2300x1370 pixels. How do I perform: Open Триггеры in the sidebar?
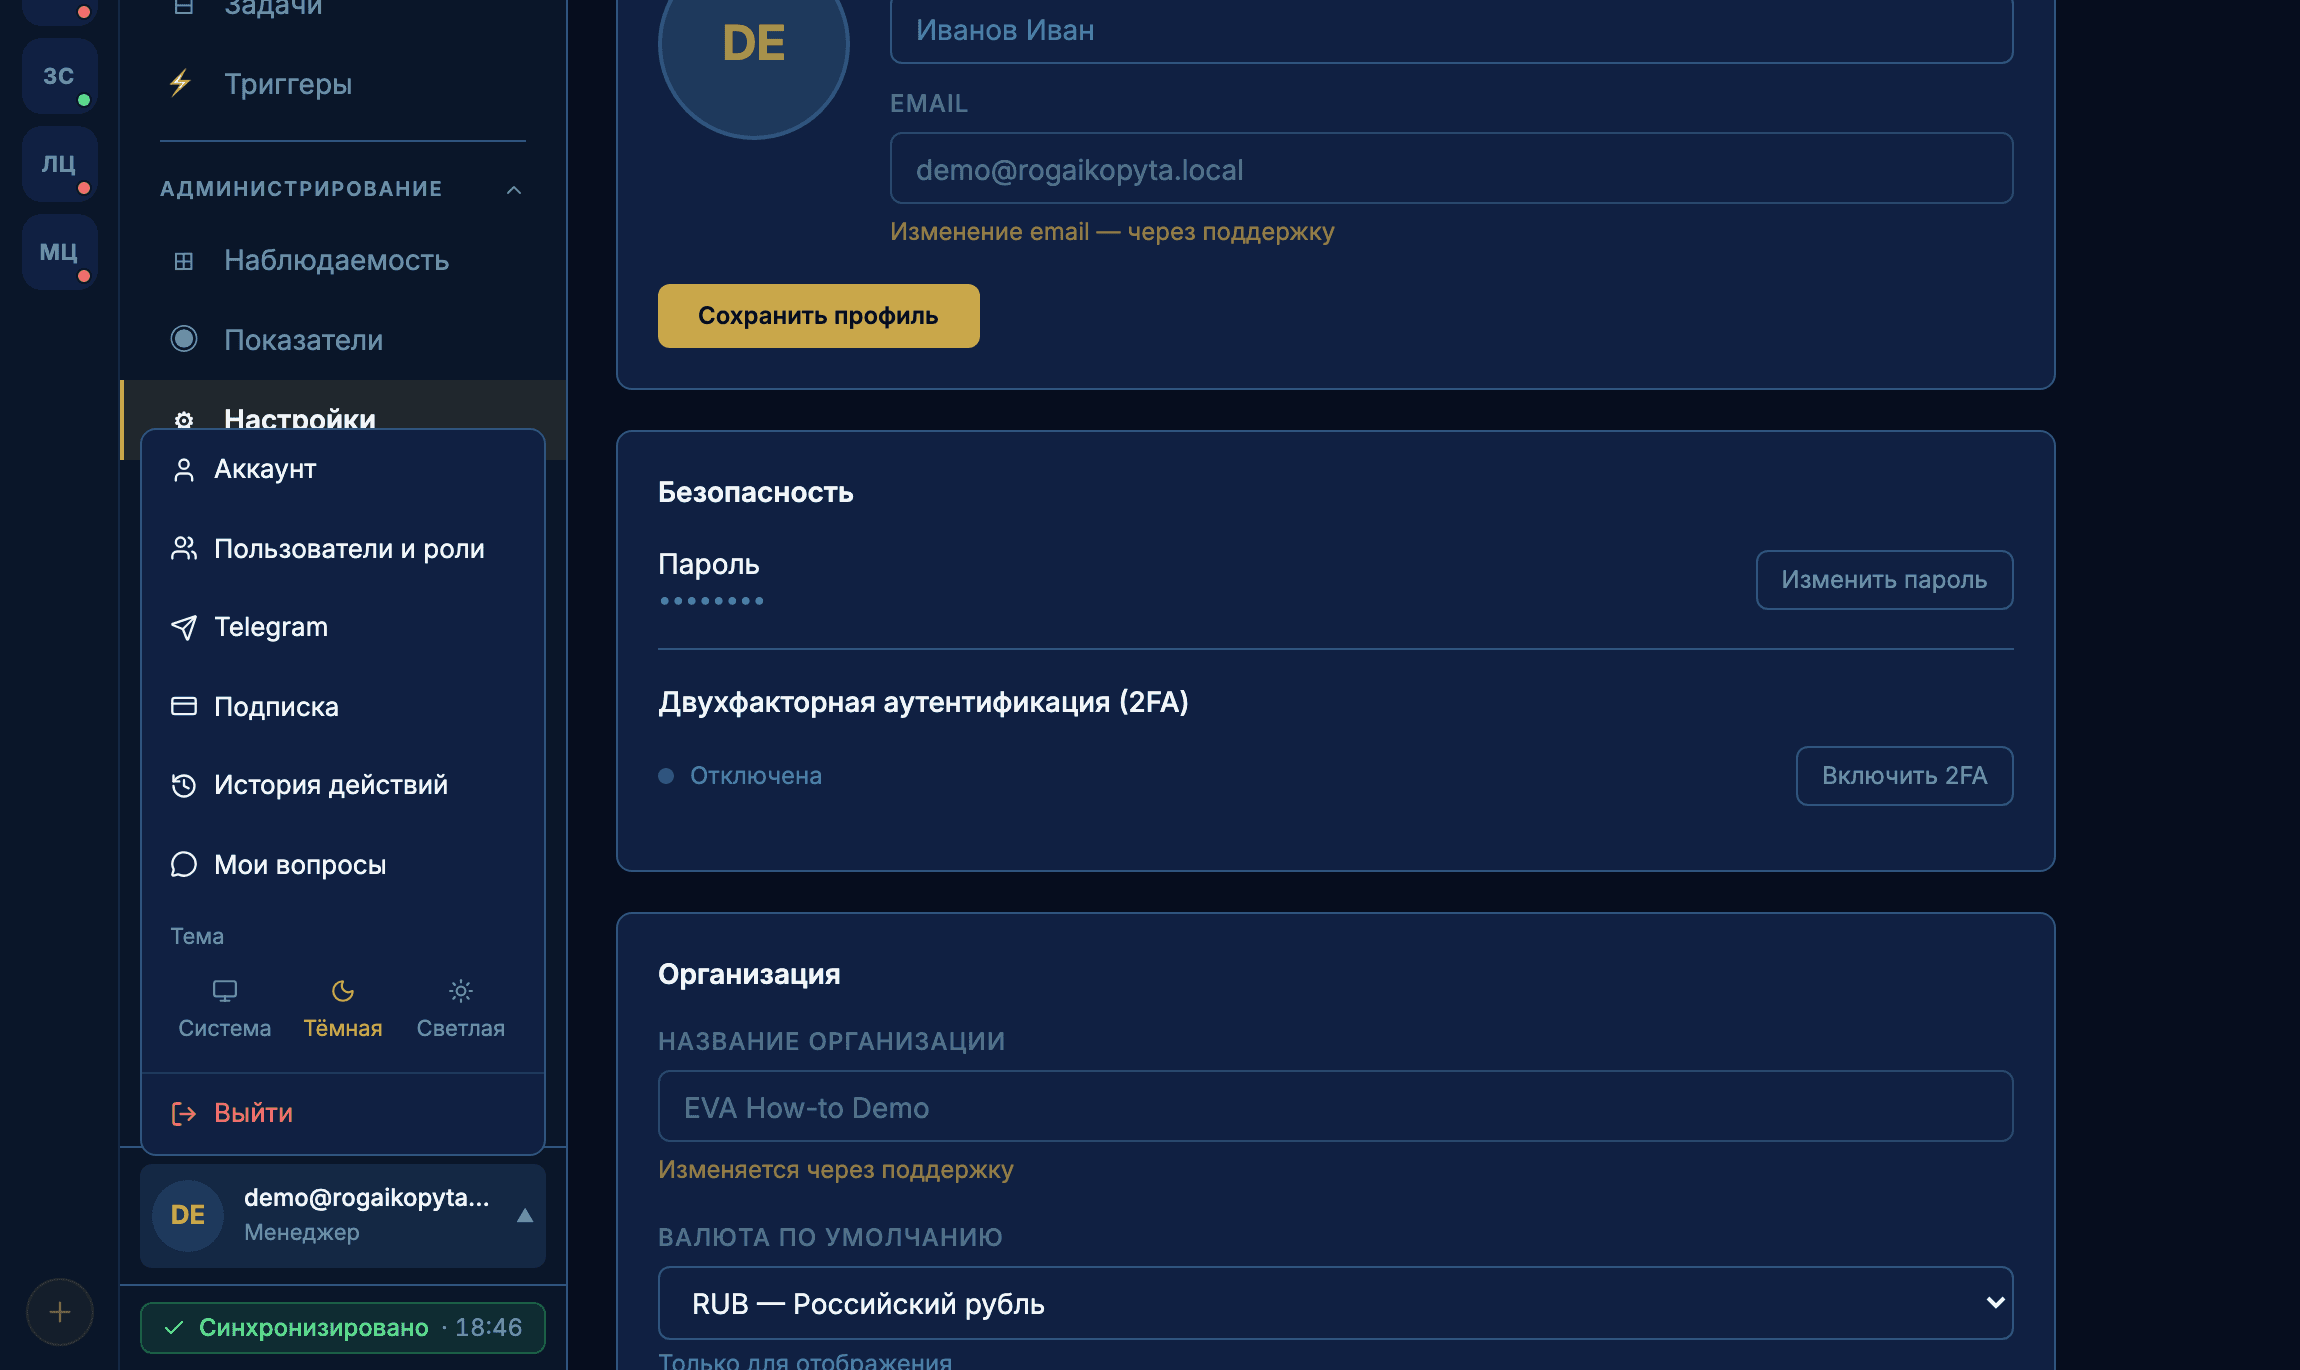click(343, 84)
